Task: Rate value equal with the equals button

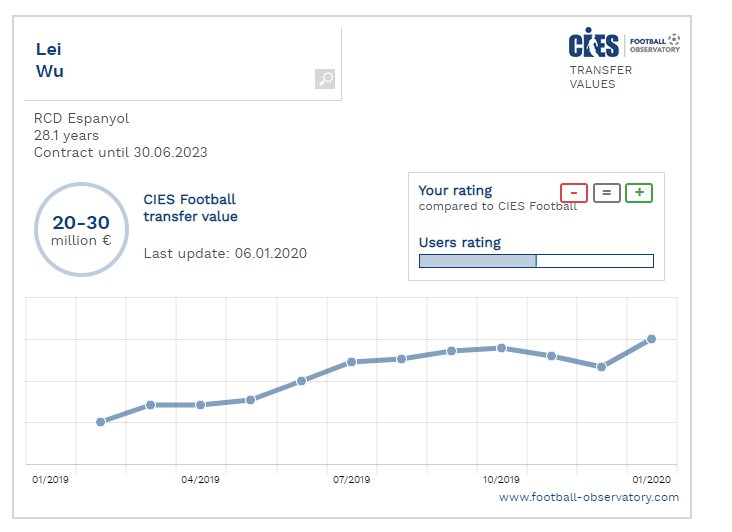Action: [606, 193]
